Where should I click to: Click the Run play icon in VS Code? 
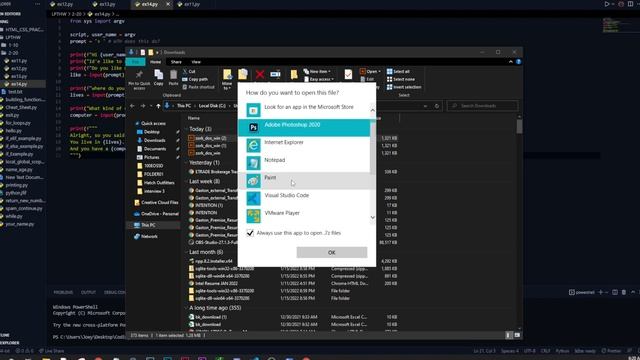coord(607,4)
